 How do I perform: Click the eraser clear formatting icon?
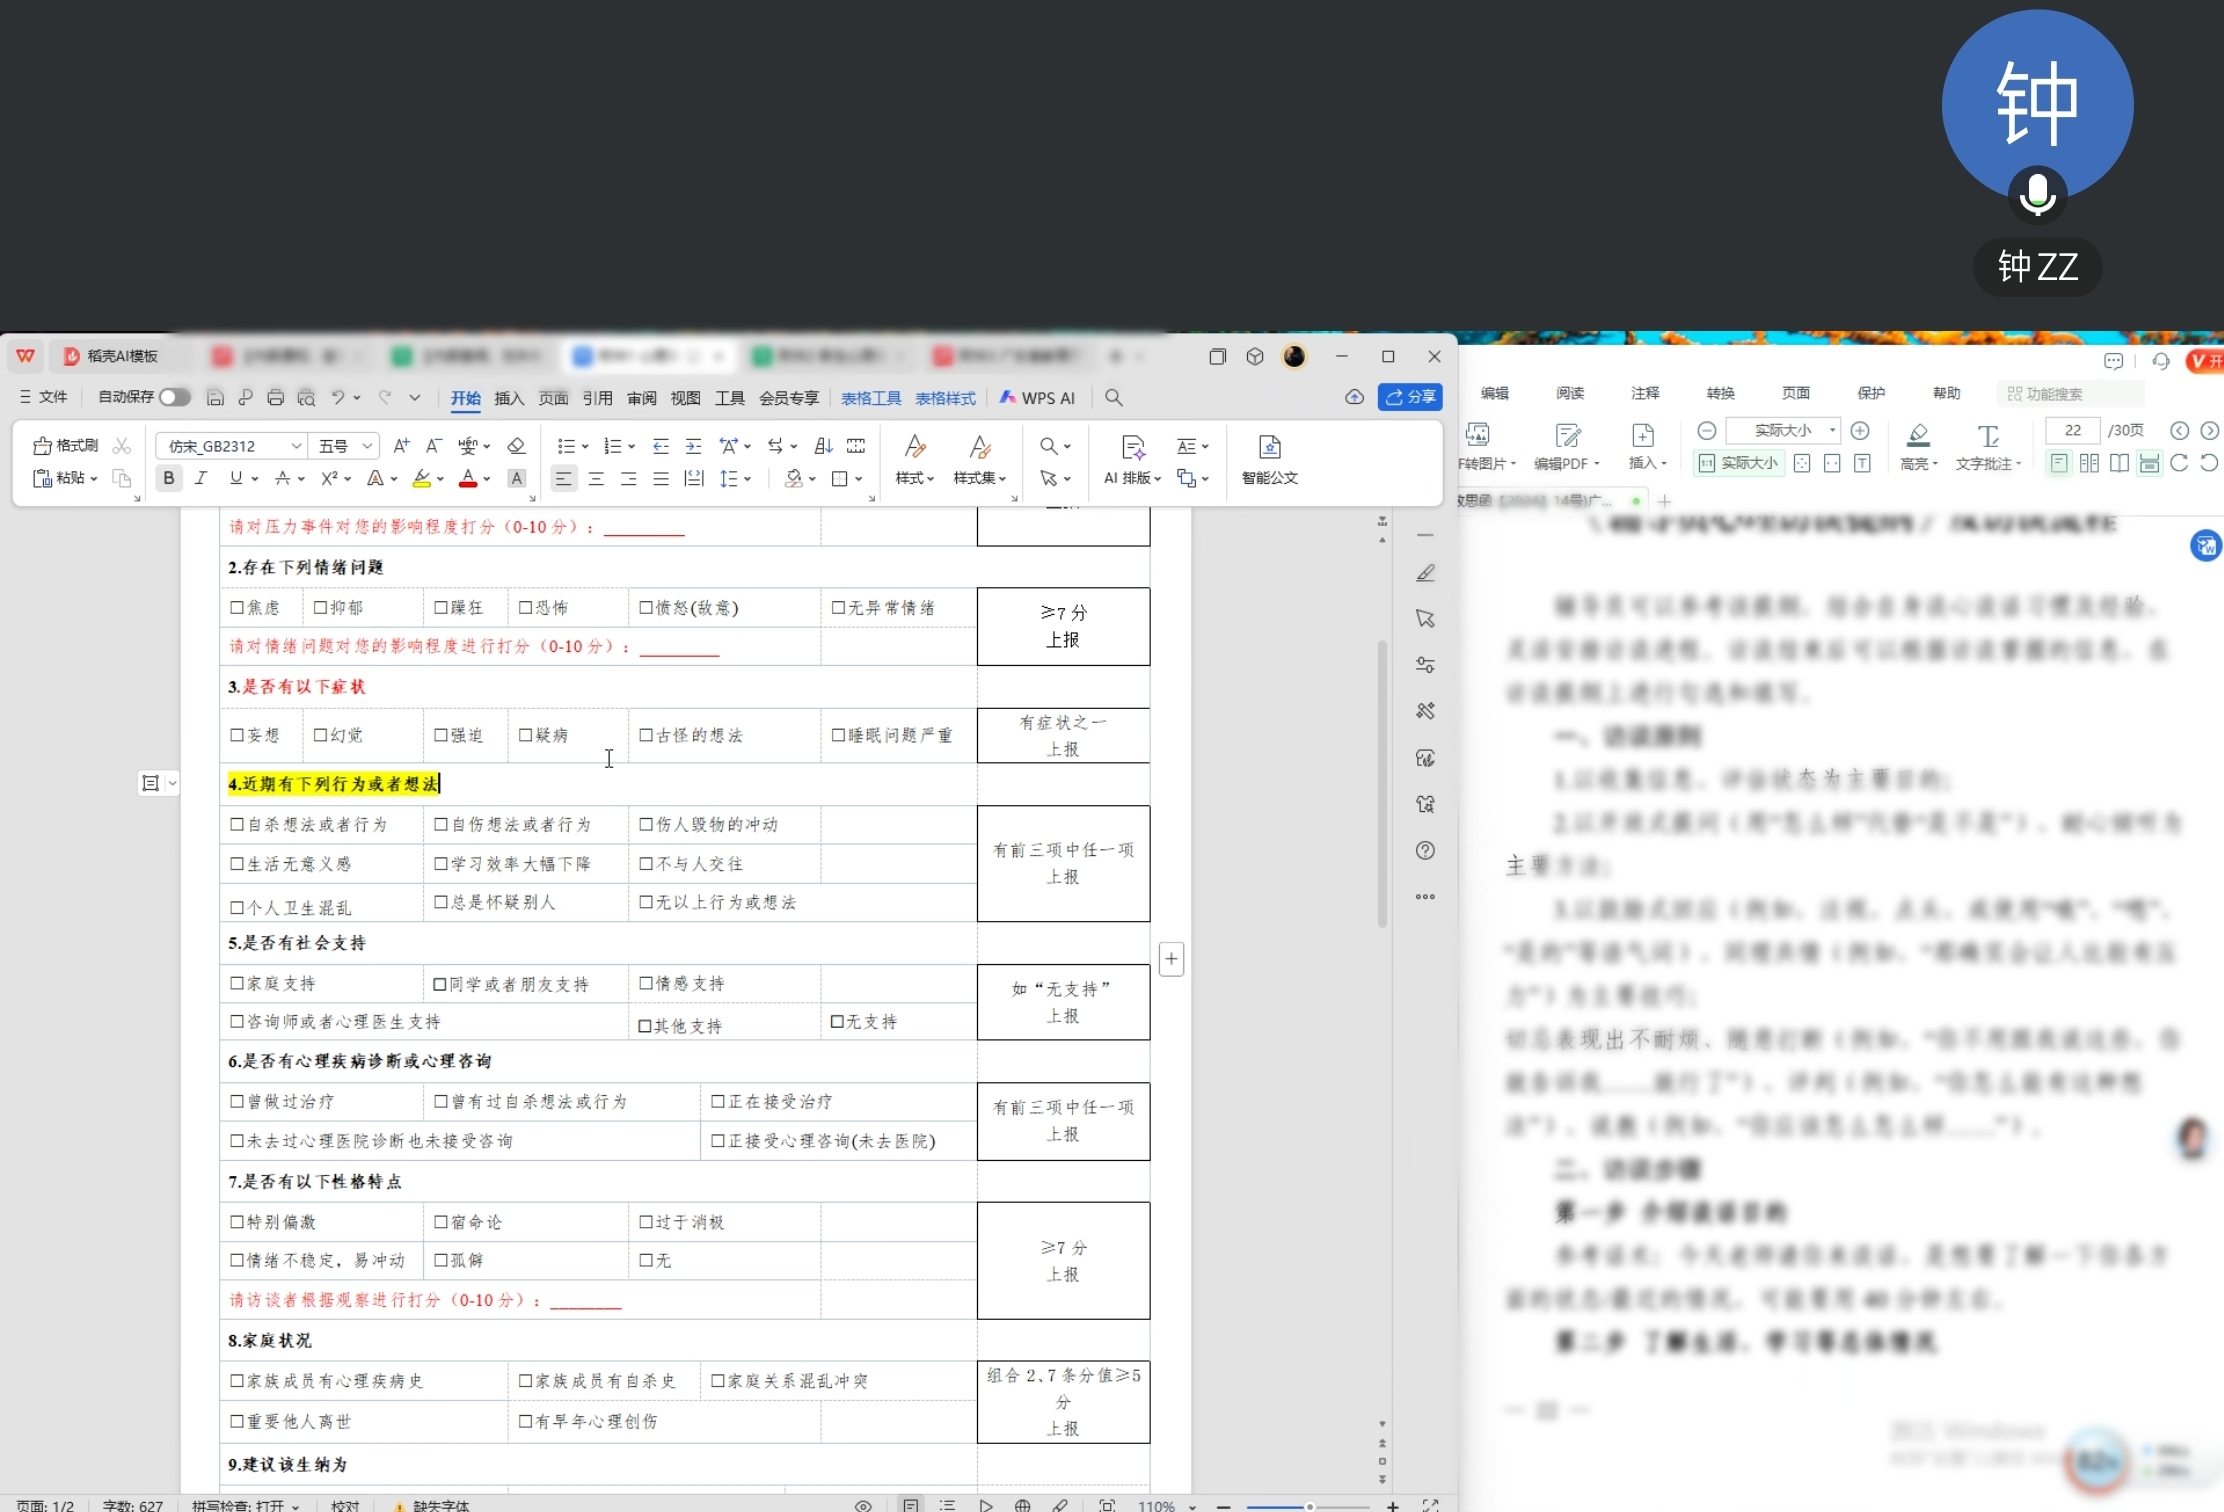click(516, 446)
